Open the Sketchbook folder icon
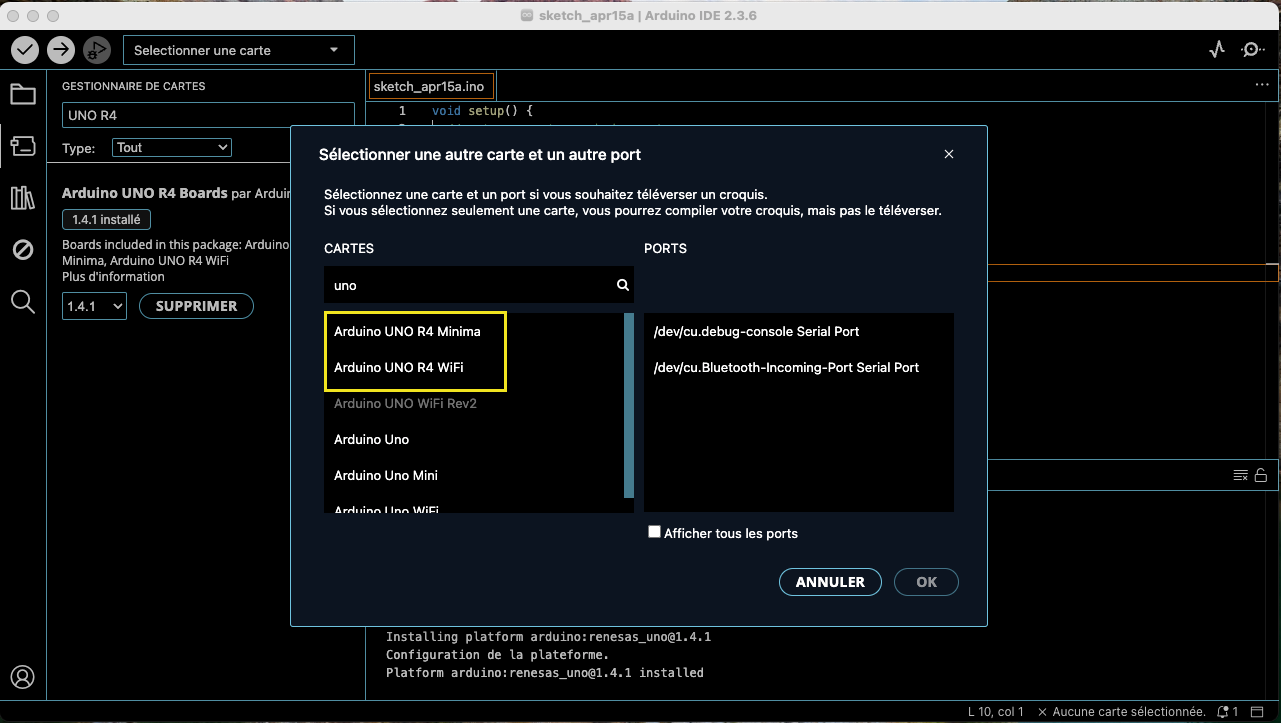Screen dimensions: 1281x723 pyautogui.click(x=23, y=95)
